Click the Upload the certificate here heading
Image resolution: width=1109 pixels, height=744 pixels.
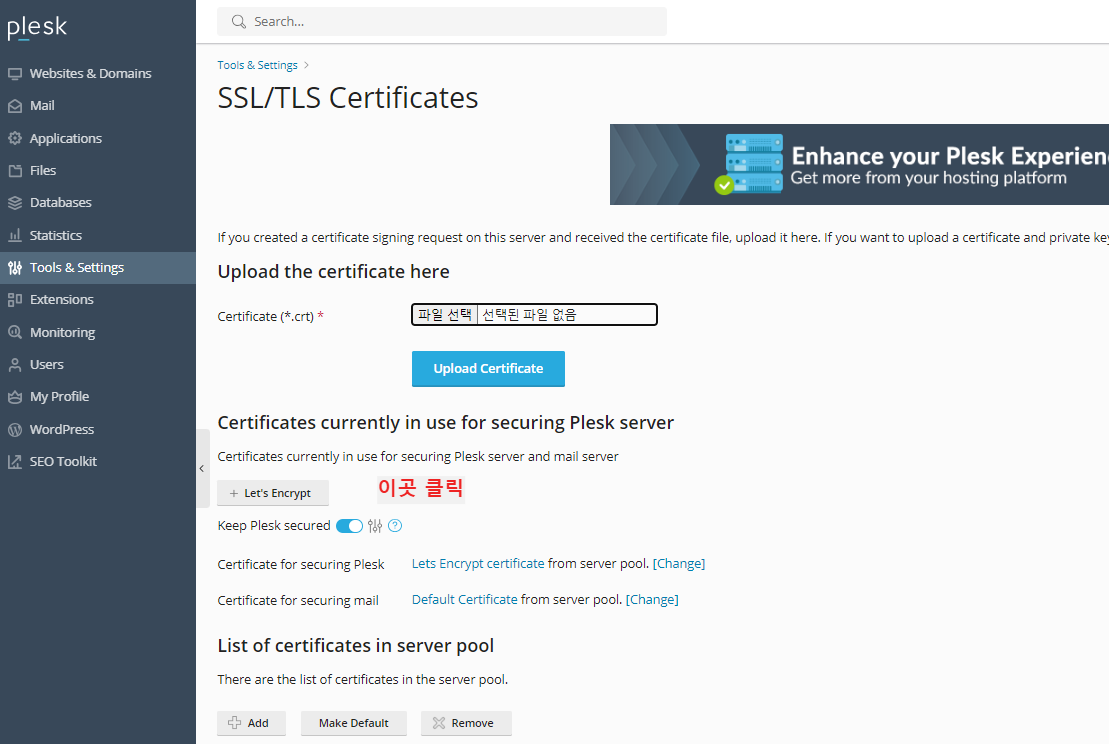(x=333, y=272)
